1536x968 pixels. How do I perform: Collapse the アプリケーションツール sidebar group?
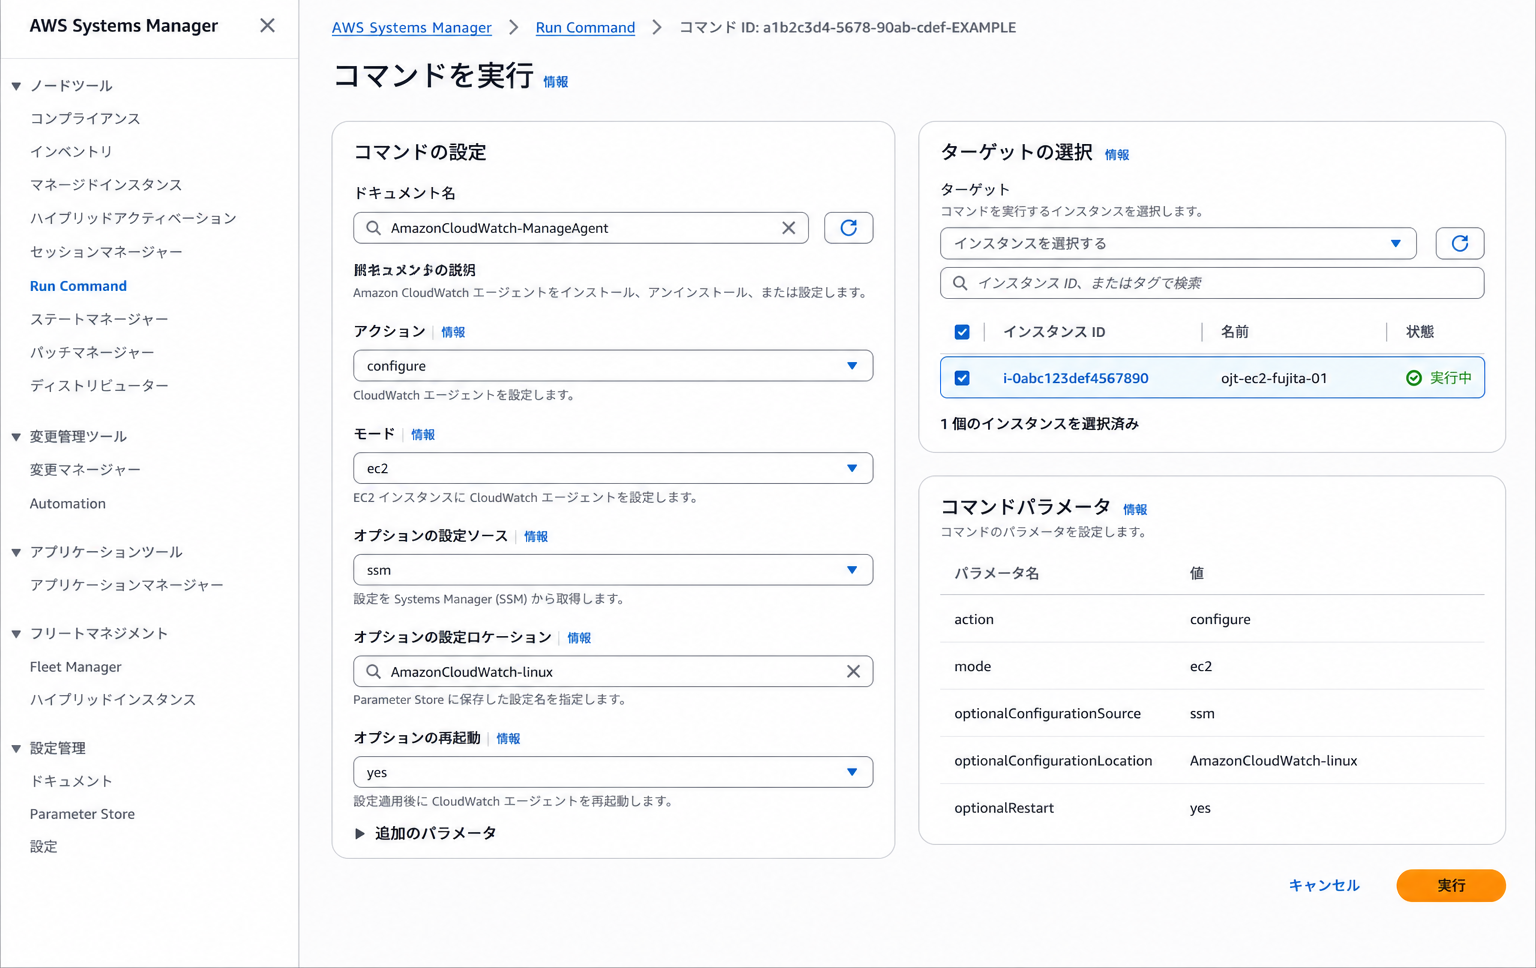pyautogui.click(x=16, y=552)
